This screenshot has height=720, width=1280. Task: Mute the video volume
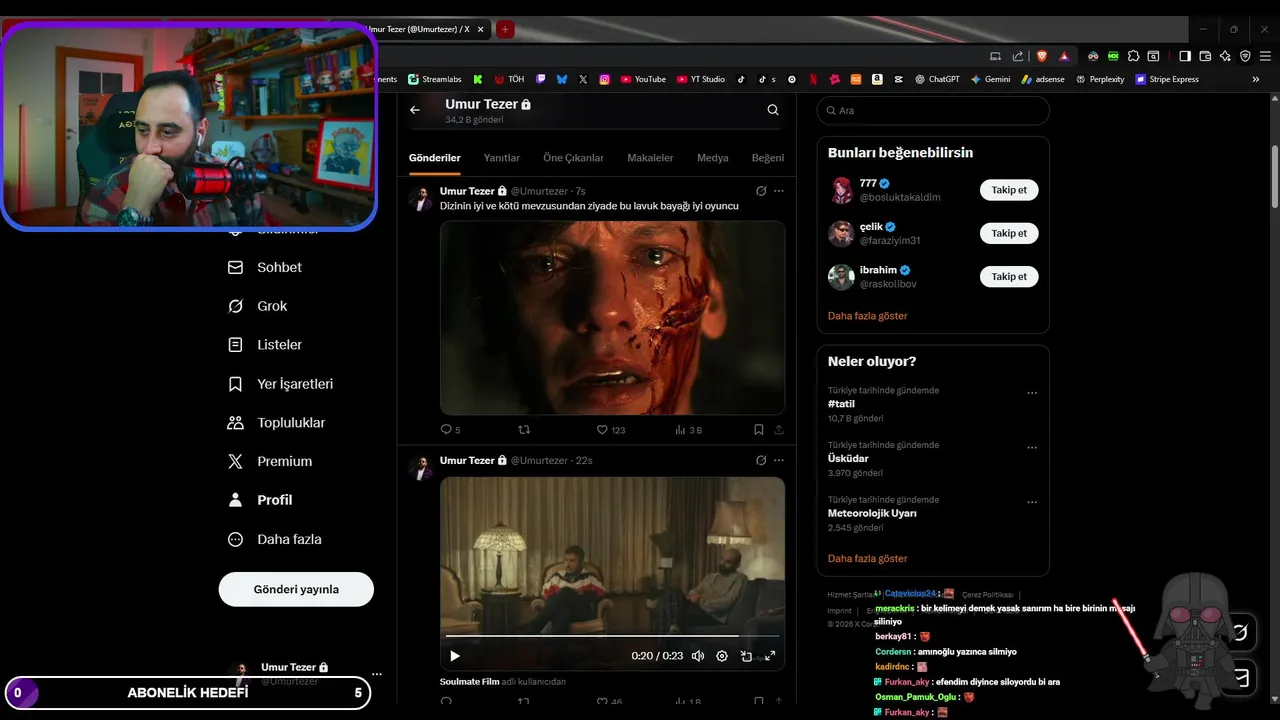(x=698, y=656)
